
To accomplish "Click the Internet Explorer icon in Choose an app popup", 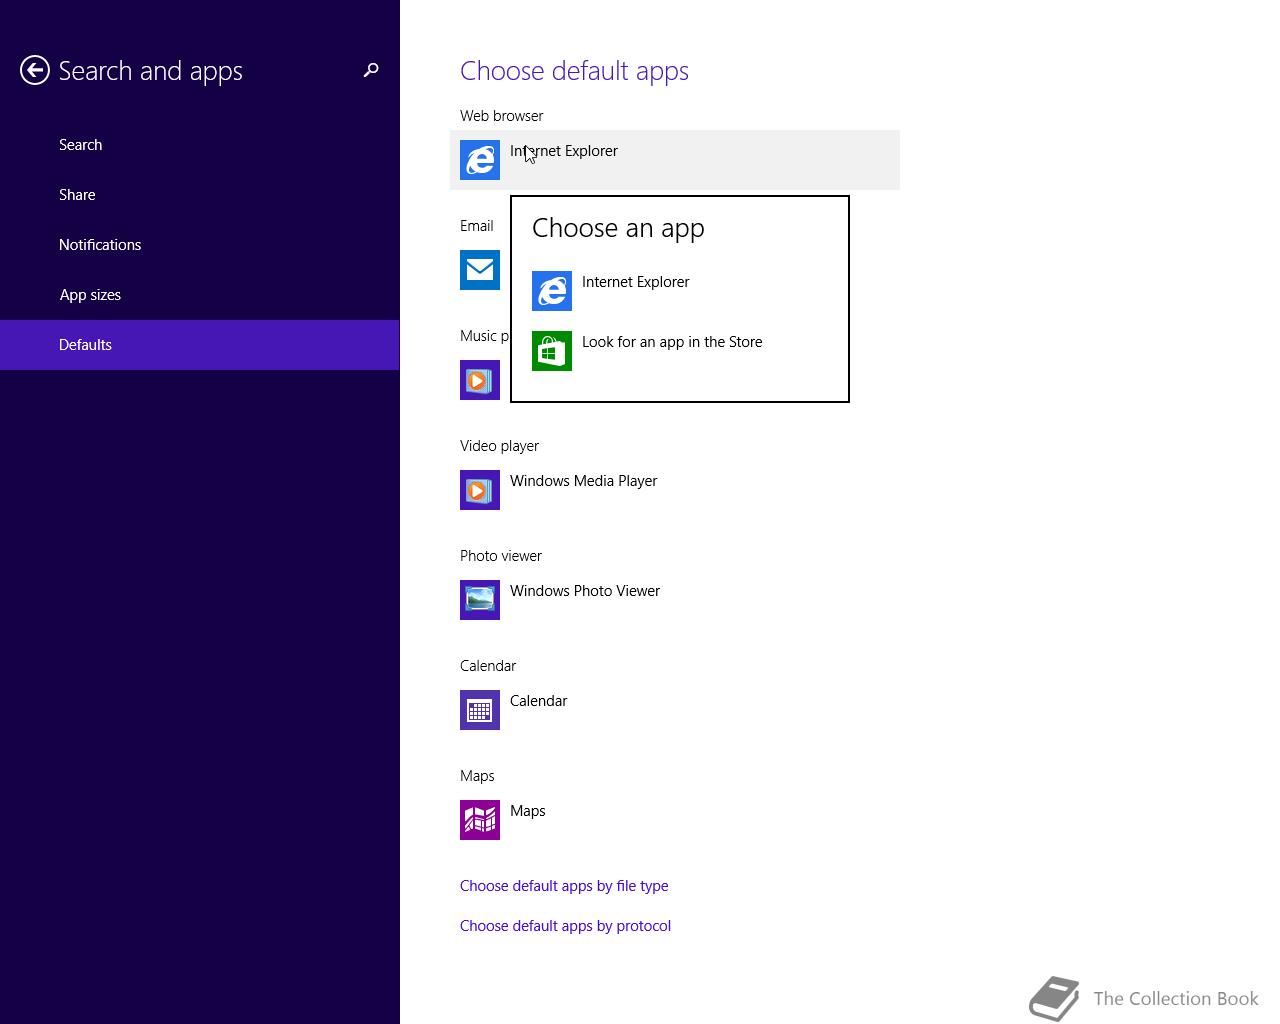I will click(x=552, y=291).
